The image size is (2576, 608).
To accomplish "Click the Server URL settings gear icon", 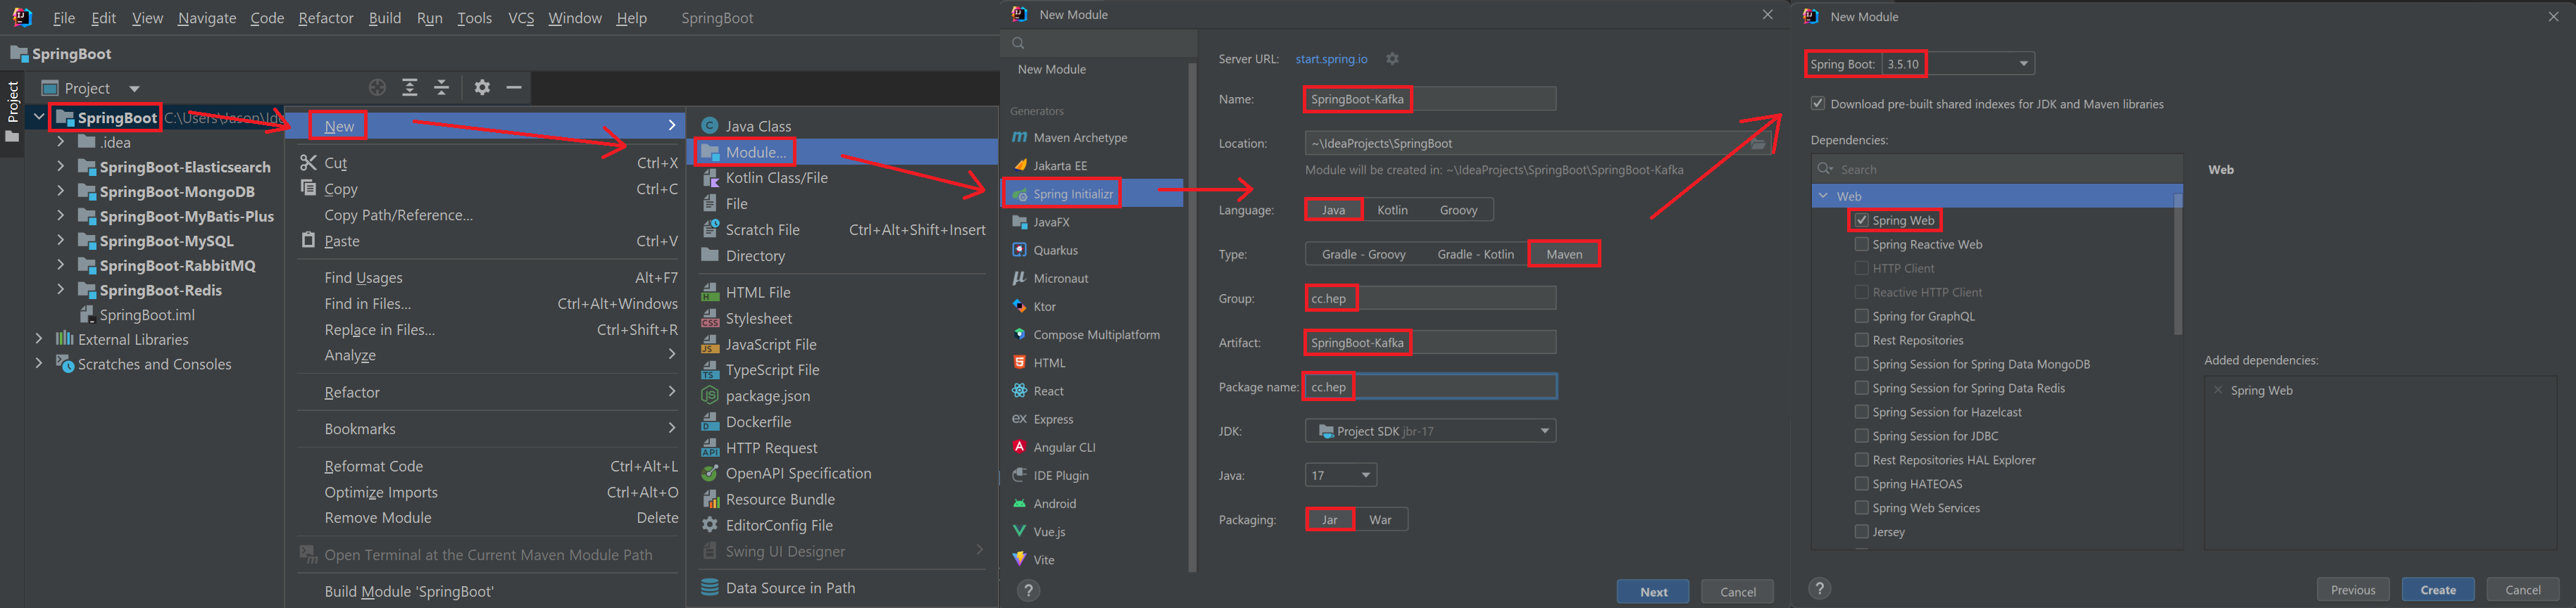I will (x=1392, y=59).
